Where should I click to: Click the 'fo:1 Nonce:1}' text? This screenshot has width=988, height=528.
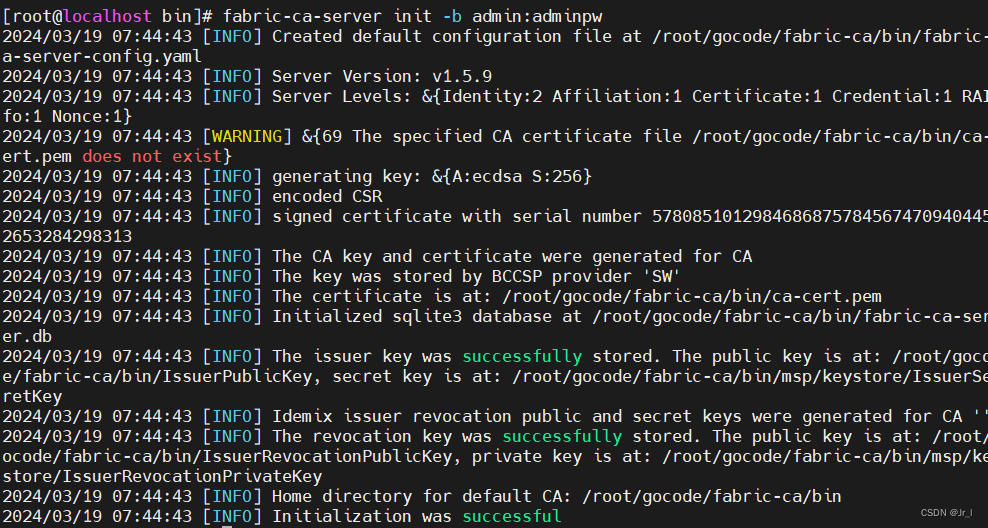coord(67,117)
